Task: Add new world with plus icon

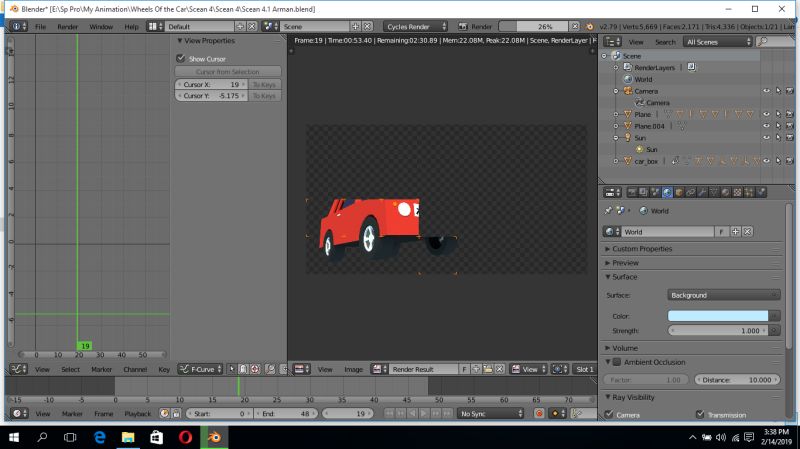Action: [x=735, y=232]
